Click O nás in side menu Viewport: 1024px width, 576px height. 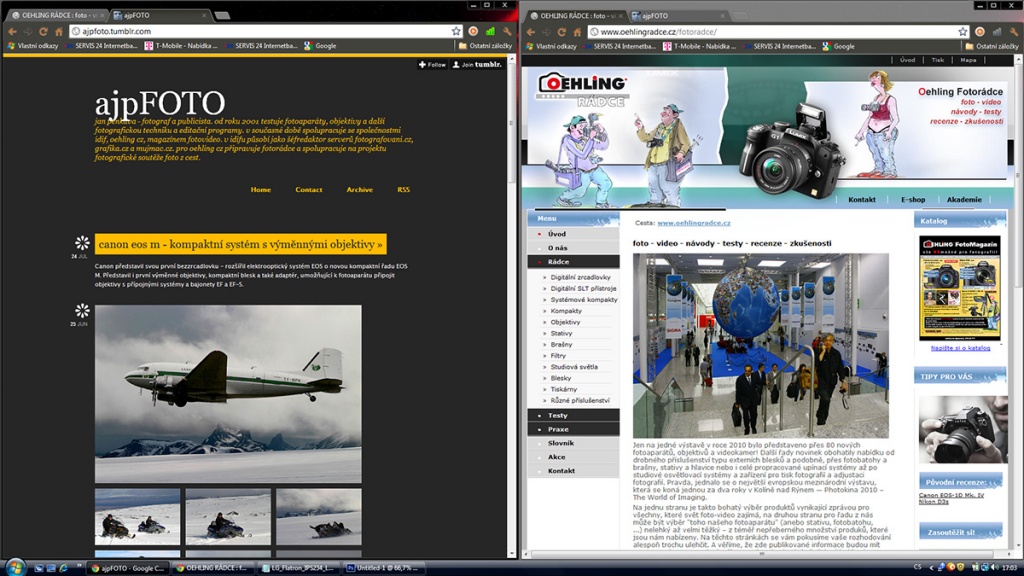tap(573, 248)
